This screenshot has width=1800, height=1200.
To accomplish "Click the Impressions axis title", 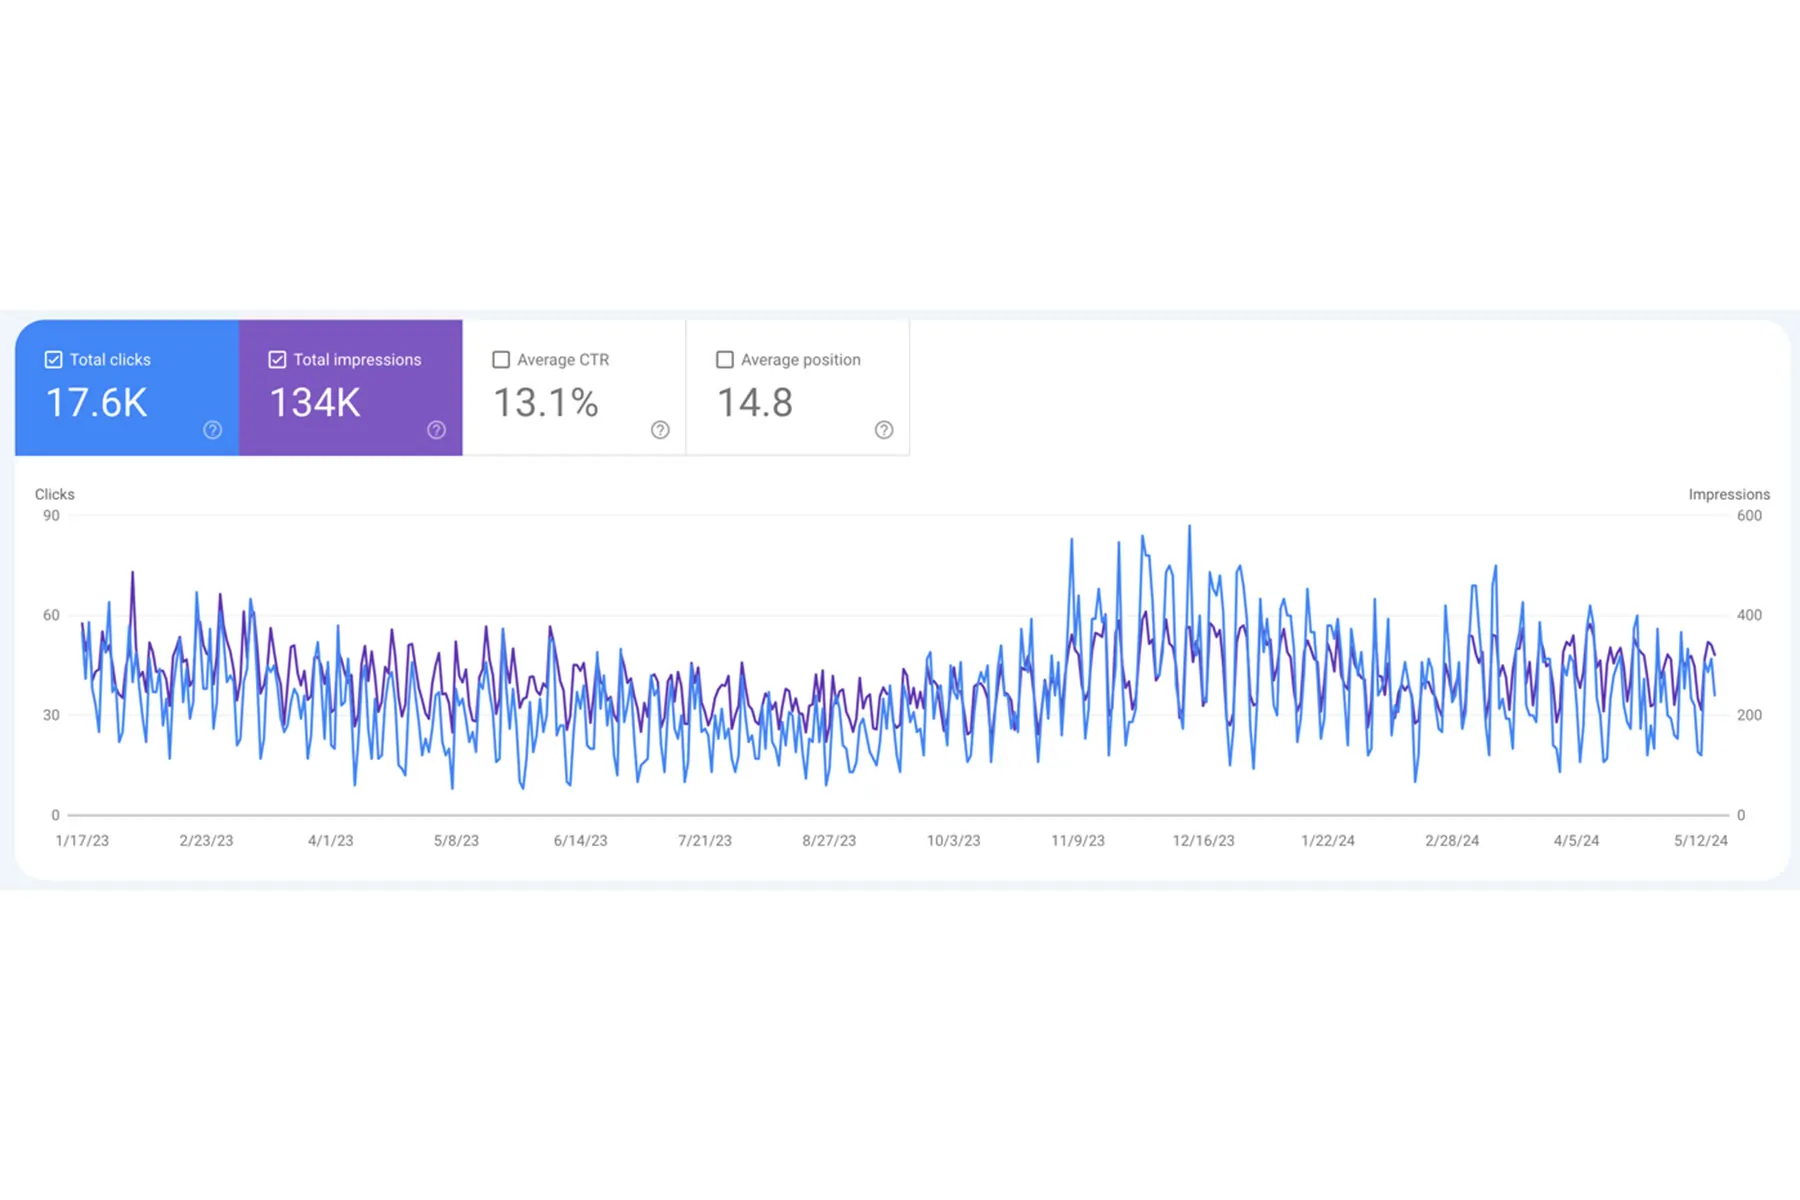I will click(x=1729, y=494).
